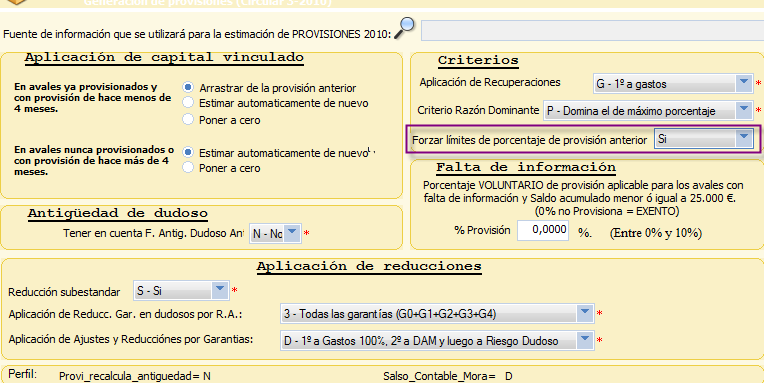The image size is (764, 383).
Task: Select 'Estimar automaticamente de nuevo' for avales nunca provisionados
Action: coord(188,153)
